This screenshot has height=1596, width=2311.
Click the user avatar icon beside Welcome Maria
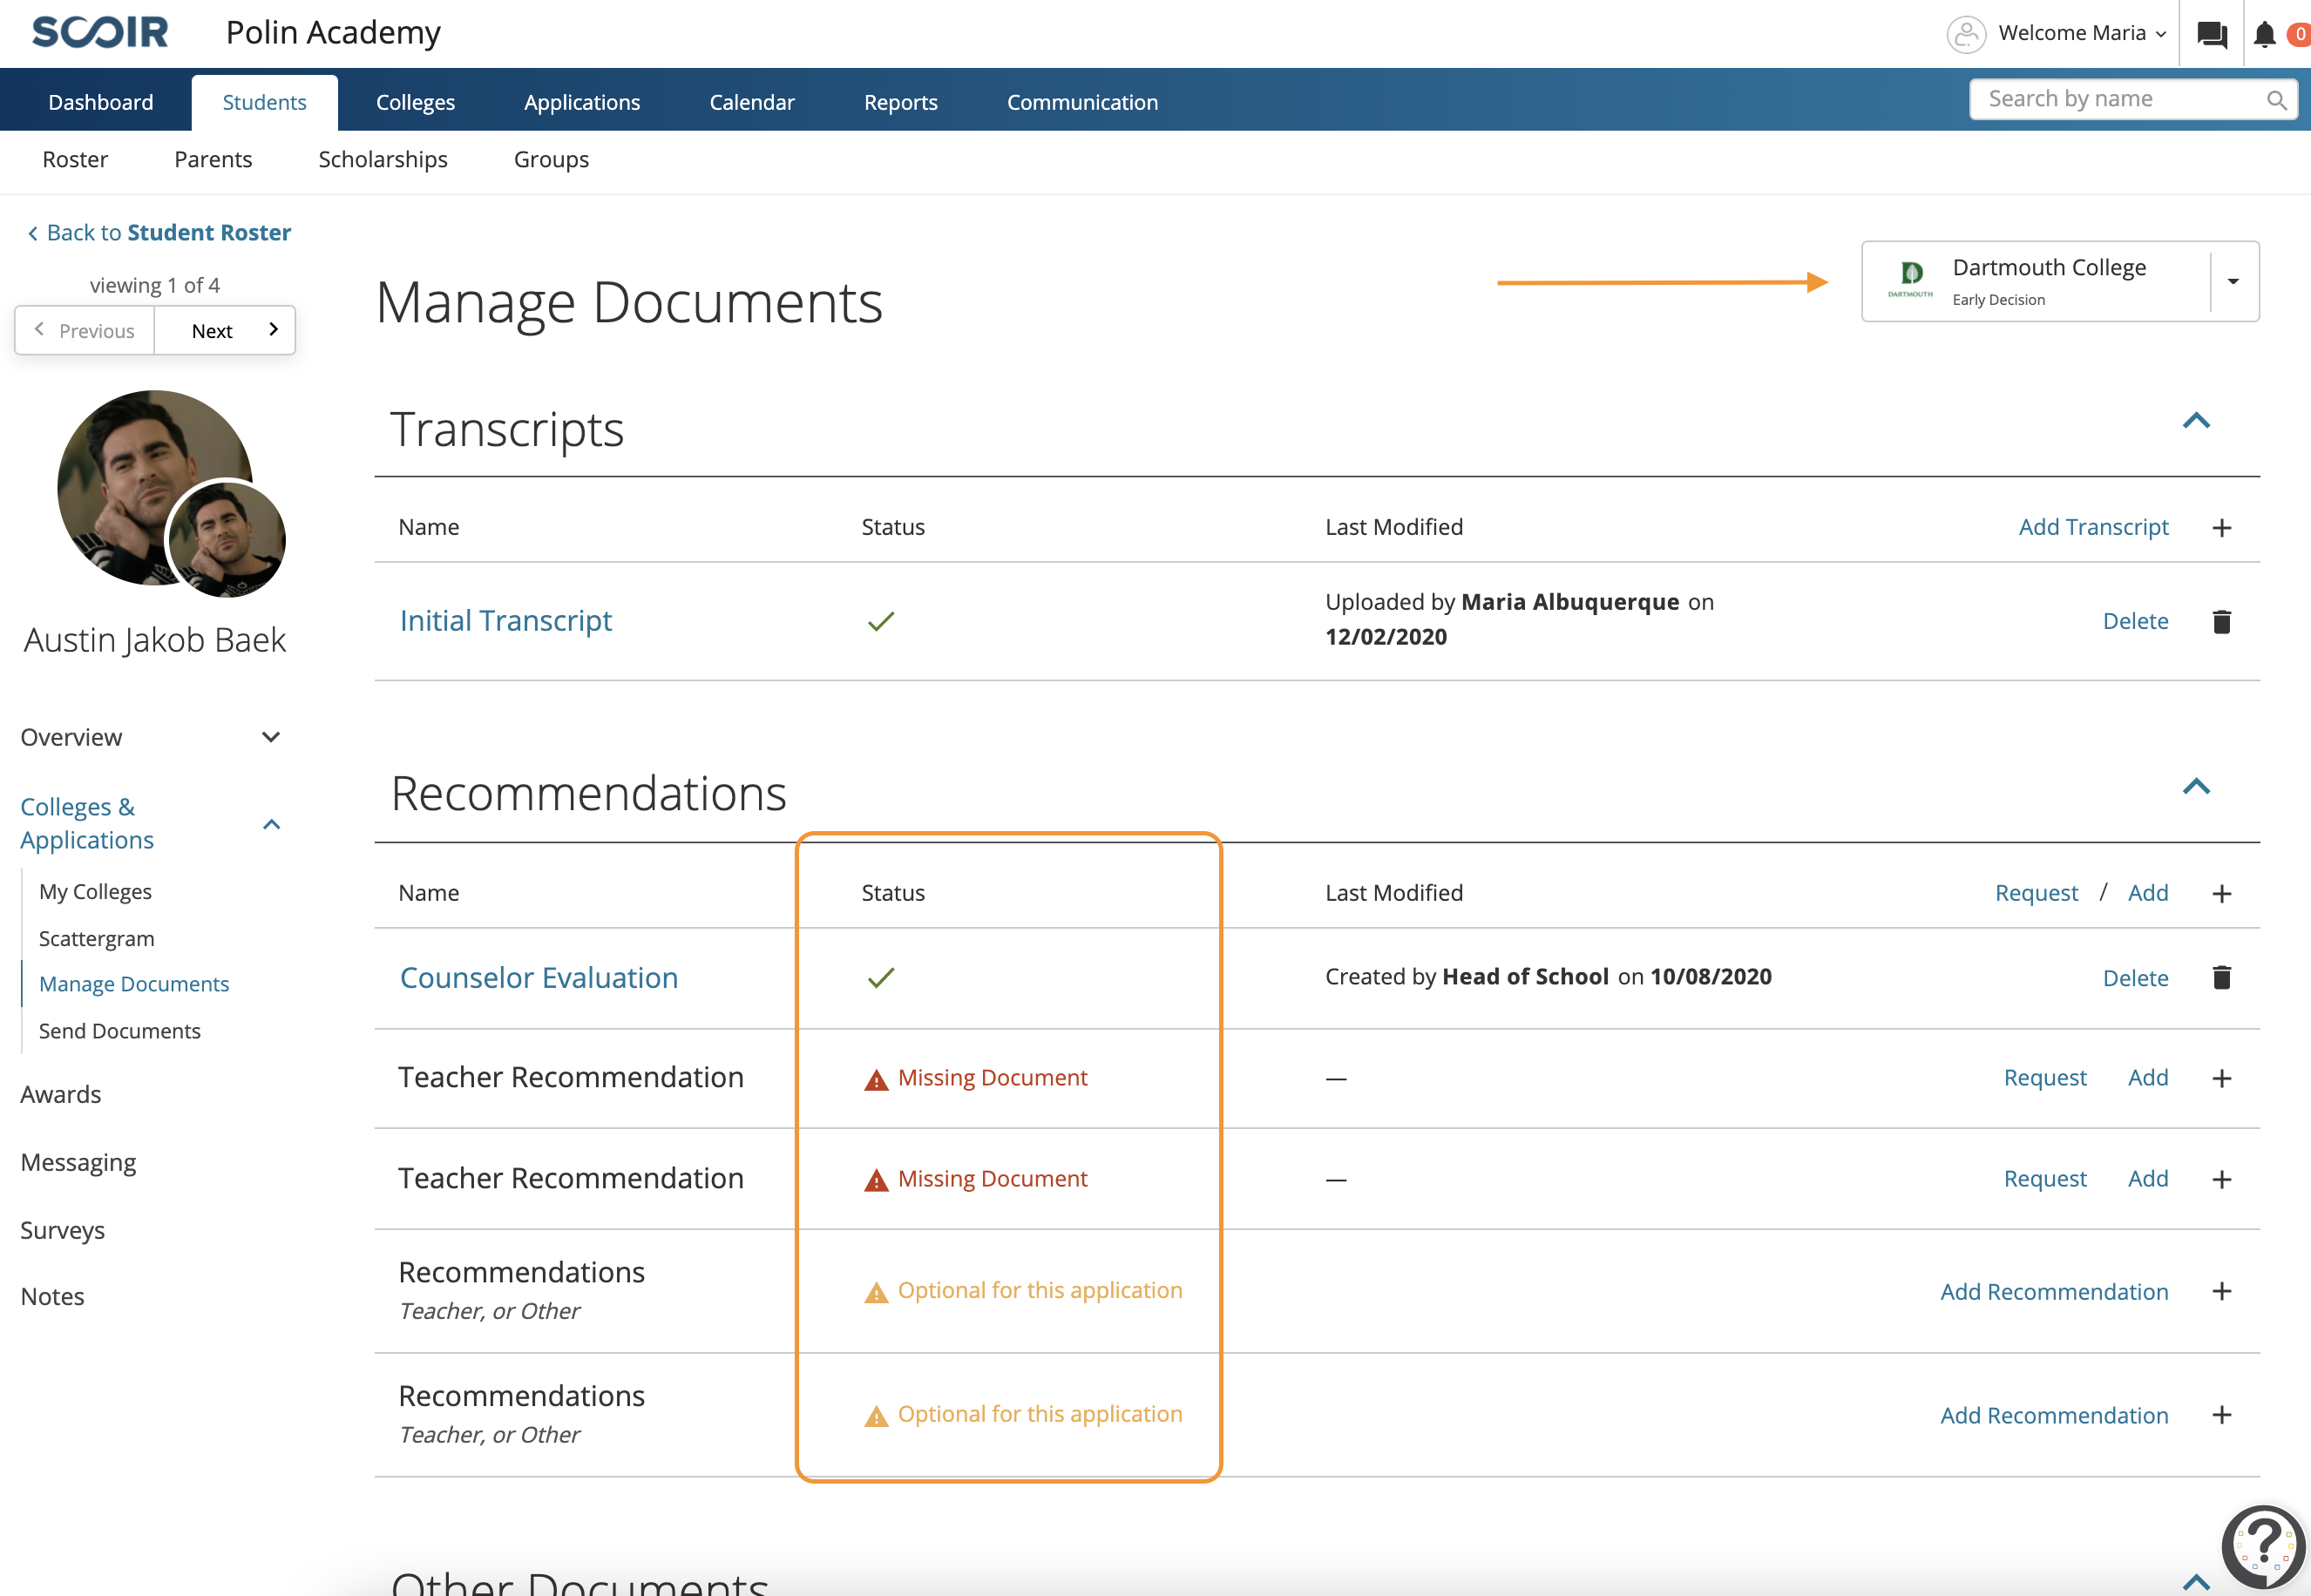point(1965,34)
